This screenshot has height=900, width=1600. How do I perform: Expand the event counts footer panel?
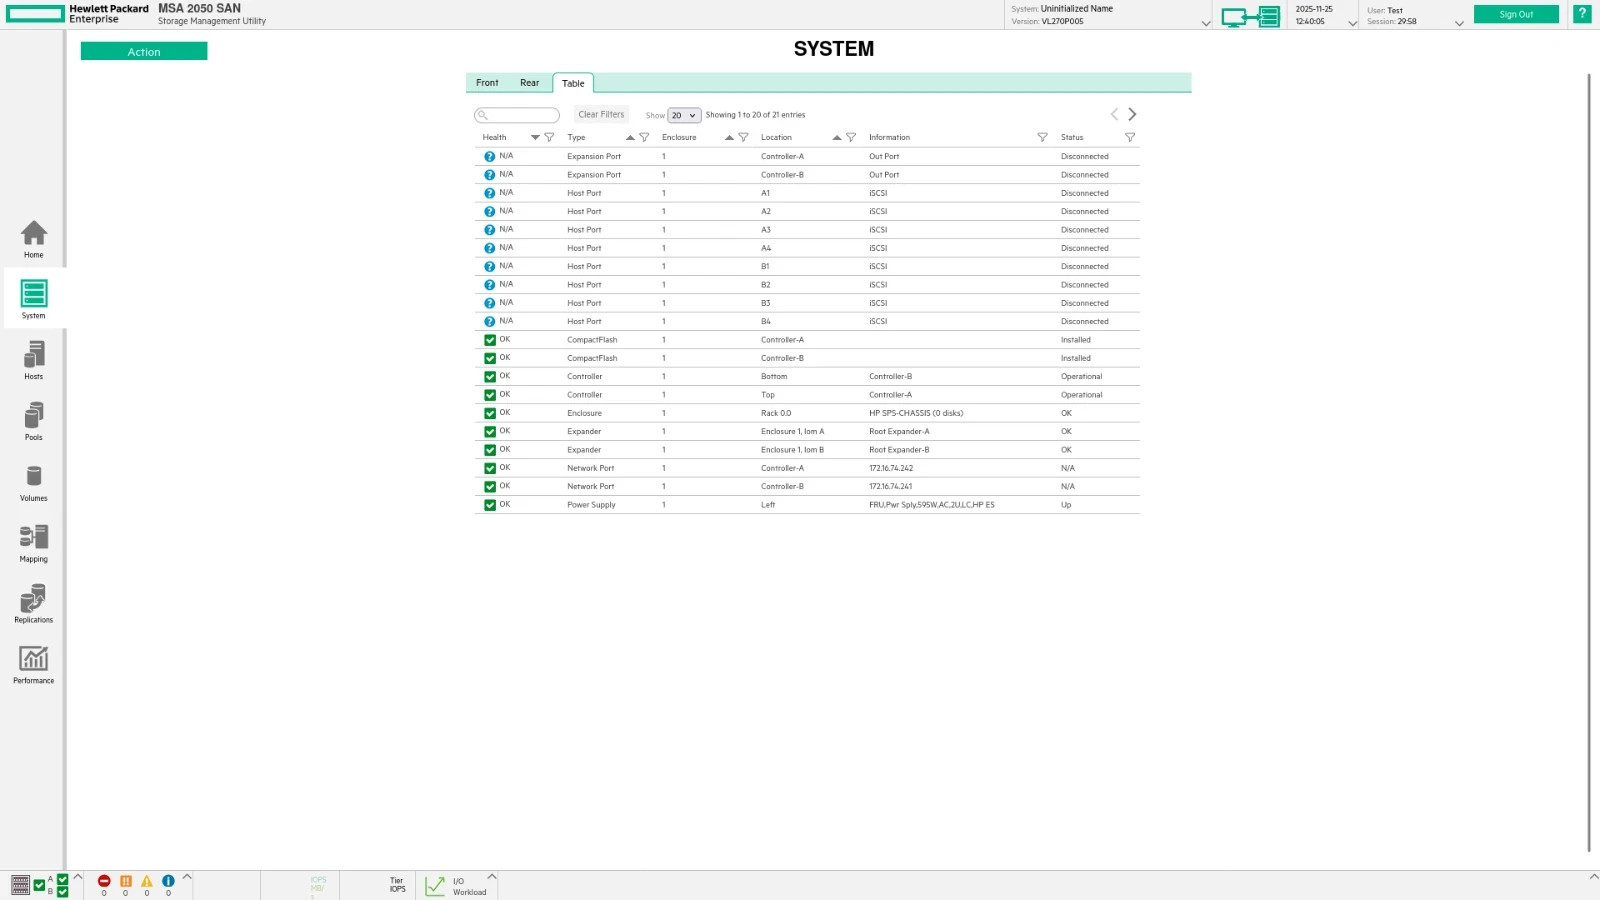(x=187, y=877)
